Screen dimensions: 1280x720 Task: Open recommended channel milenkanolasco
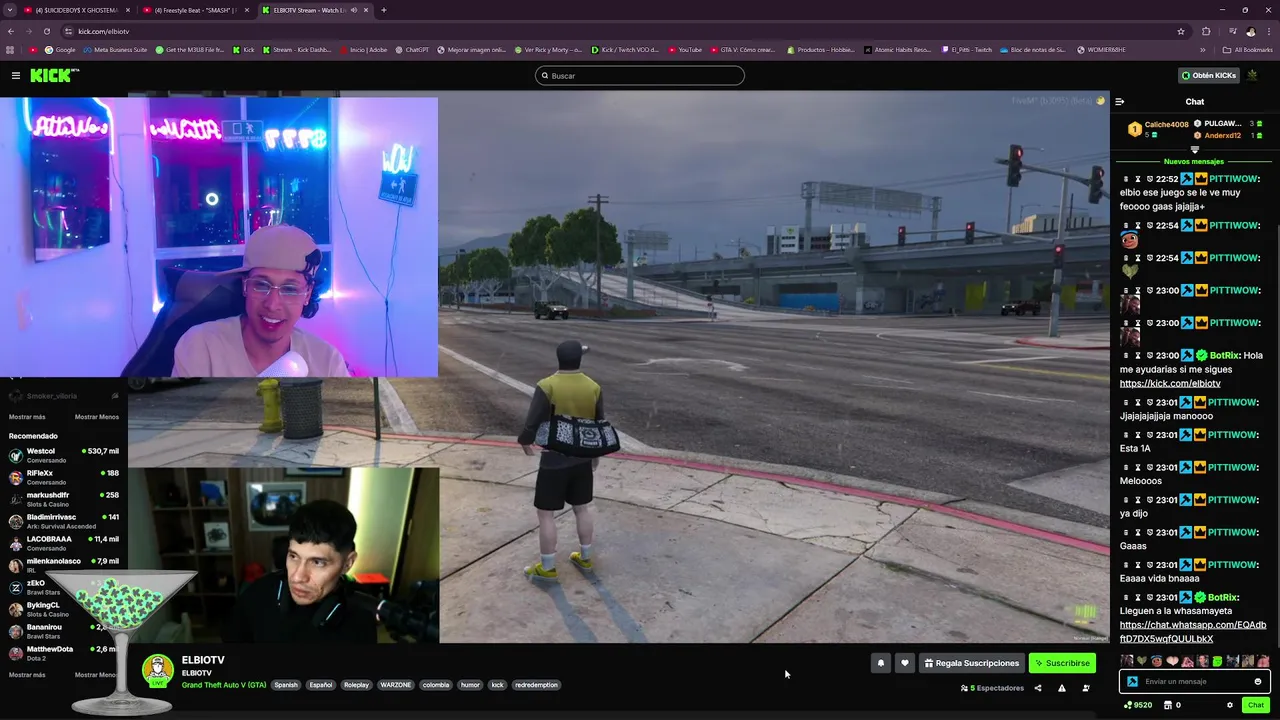(x=64, y=565)
